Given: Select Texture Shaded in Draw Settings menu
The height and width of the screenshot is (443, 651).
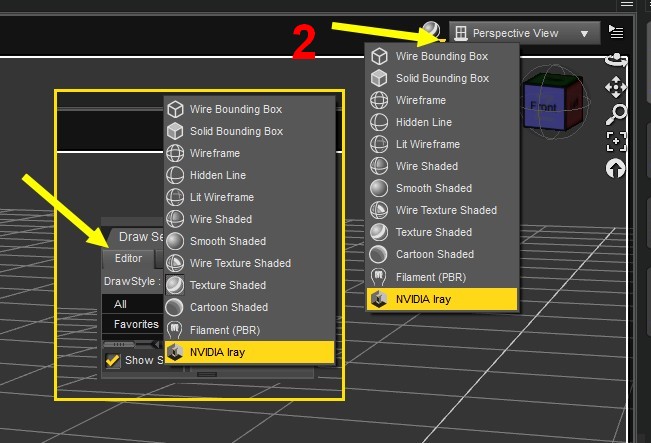Looking at the screenshot, I should (x=250, y=285).
